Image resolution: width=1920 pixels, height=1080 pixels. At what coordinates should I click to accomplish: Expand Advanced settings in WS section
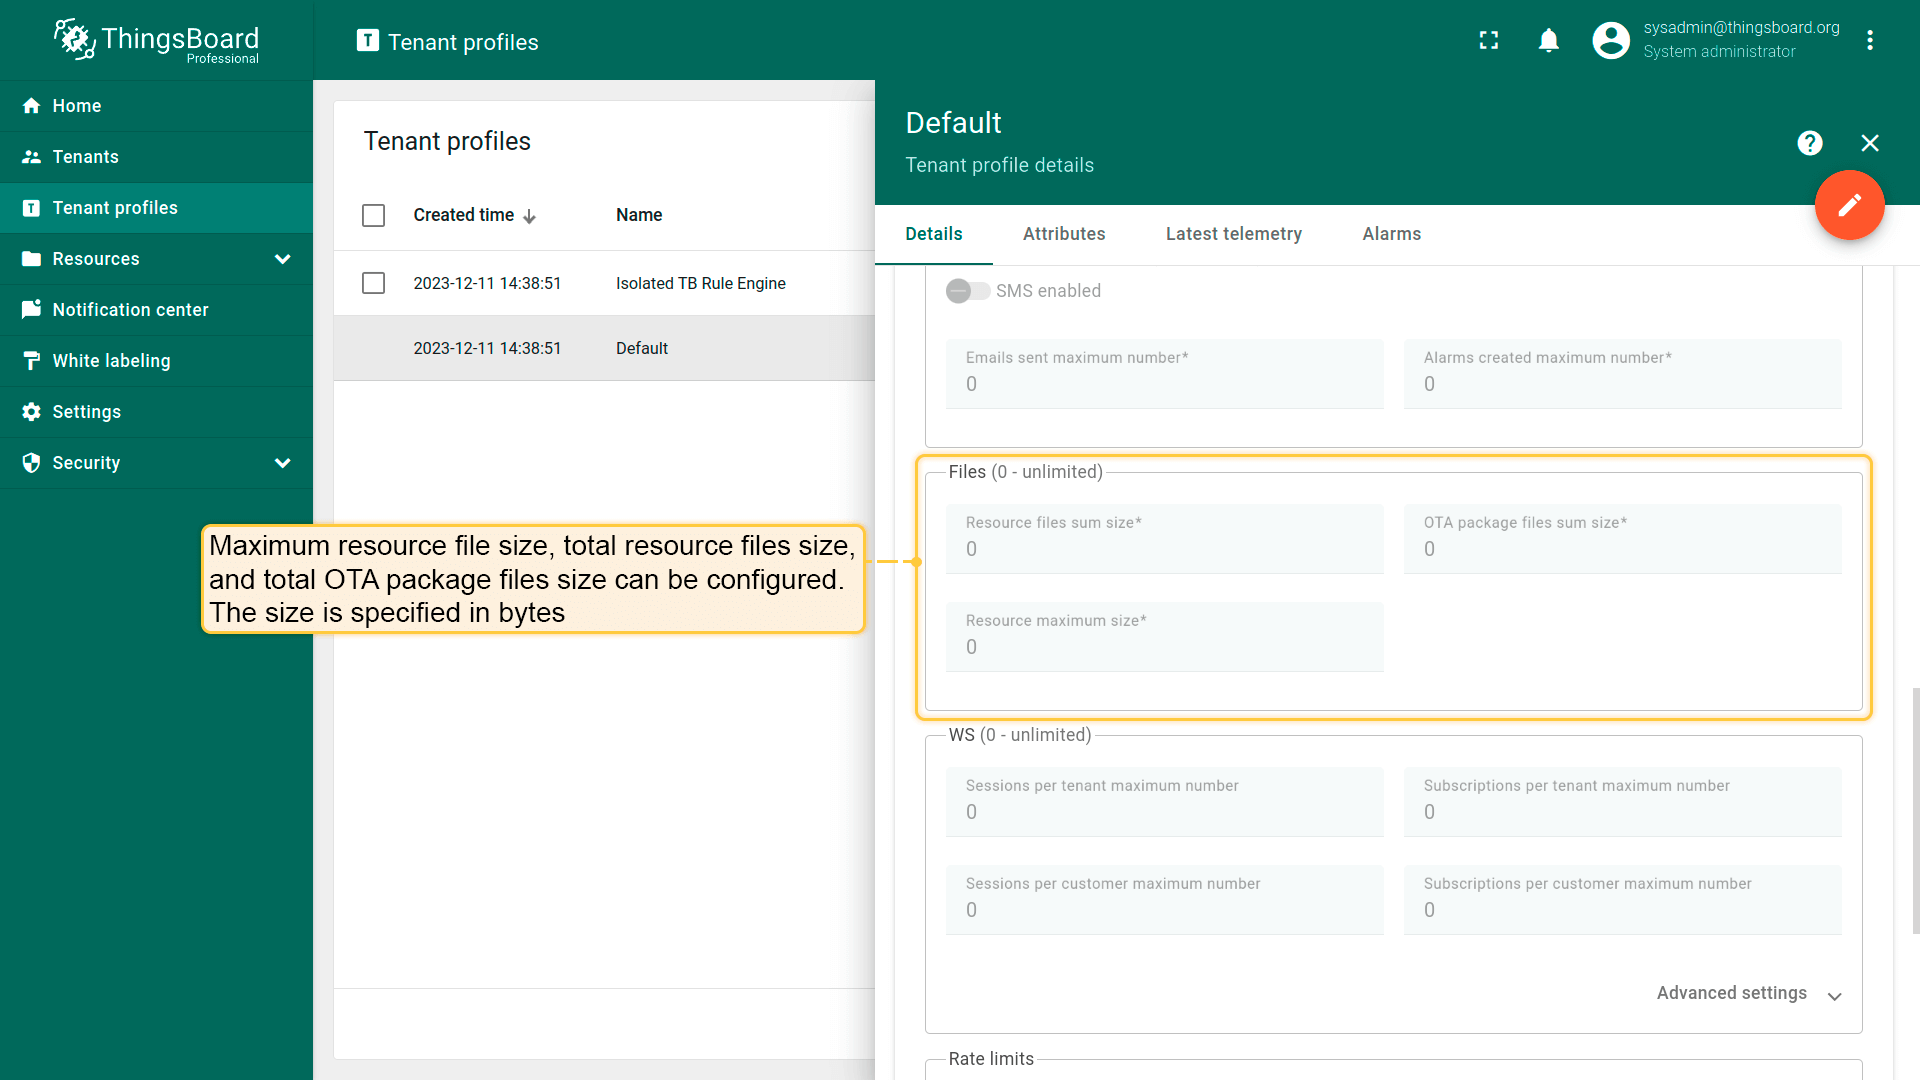tap(1748, 993)
